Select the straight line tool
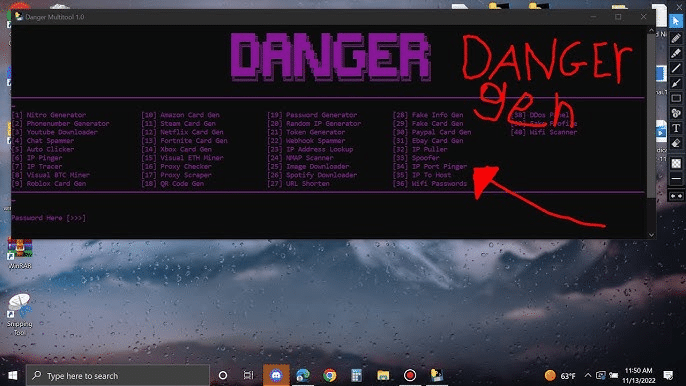This screenshot has width=686, height=386. click(x=676, y=68)
